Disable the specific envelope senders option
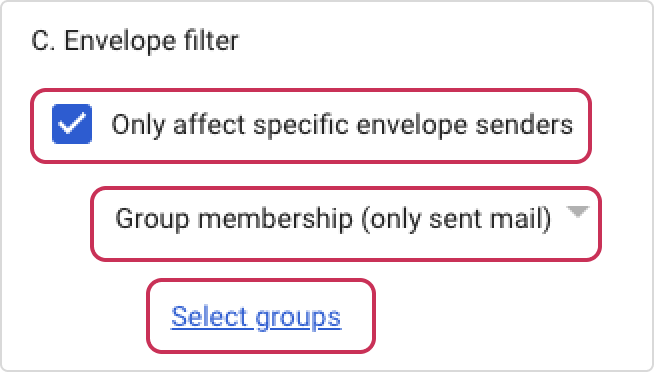Image resolution: width=654 pixels, height=372 pixels. click(x=72, y=124)
